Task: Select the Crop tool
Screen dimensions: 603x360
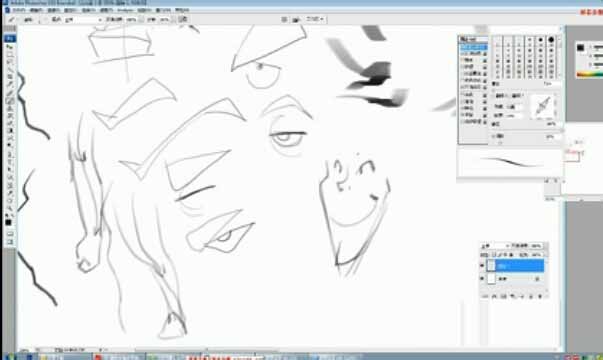Action: point(10,77)
